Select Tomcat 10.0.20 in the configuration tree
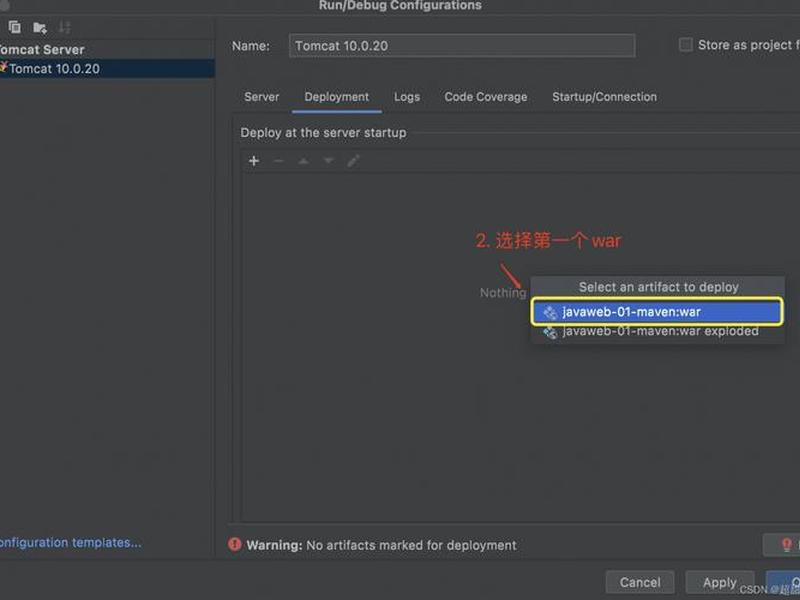 (107, 68)
